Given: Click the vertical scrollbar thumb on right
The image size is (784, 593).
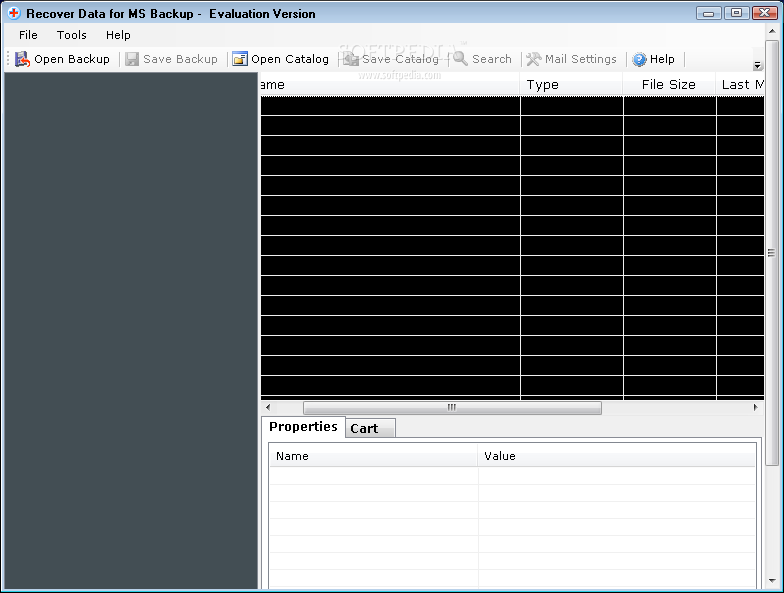Looking at the screenshot, I should coord(772,252).
